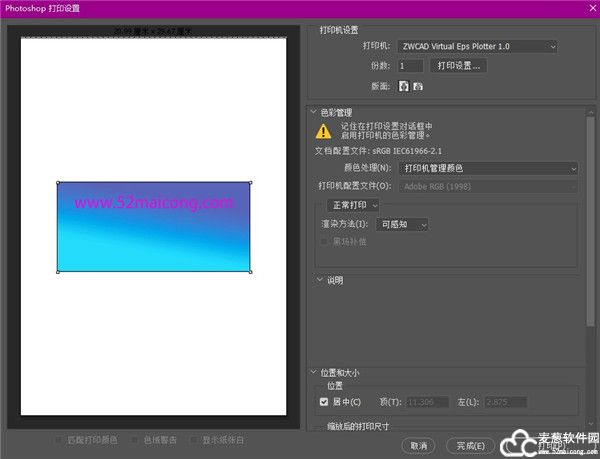Click the yellow color management warning icon
Image resolution: width=600 pixels, height=459 pixels.
323,131
